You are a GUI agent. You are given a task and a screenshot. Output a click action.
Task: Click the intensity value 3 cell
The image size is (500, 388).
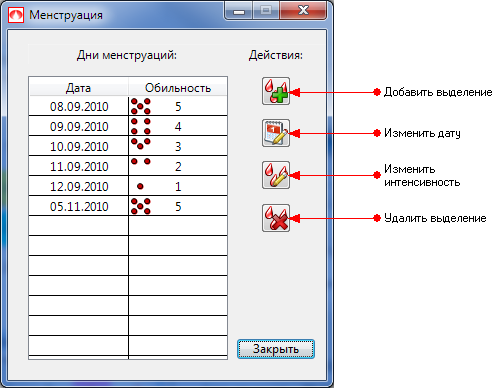pyautogui.click(x=178, y=146)
